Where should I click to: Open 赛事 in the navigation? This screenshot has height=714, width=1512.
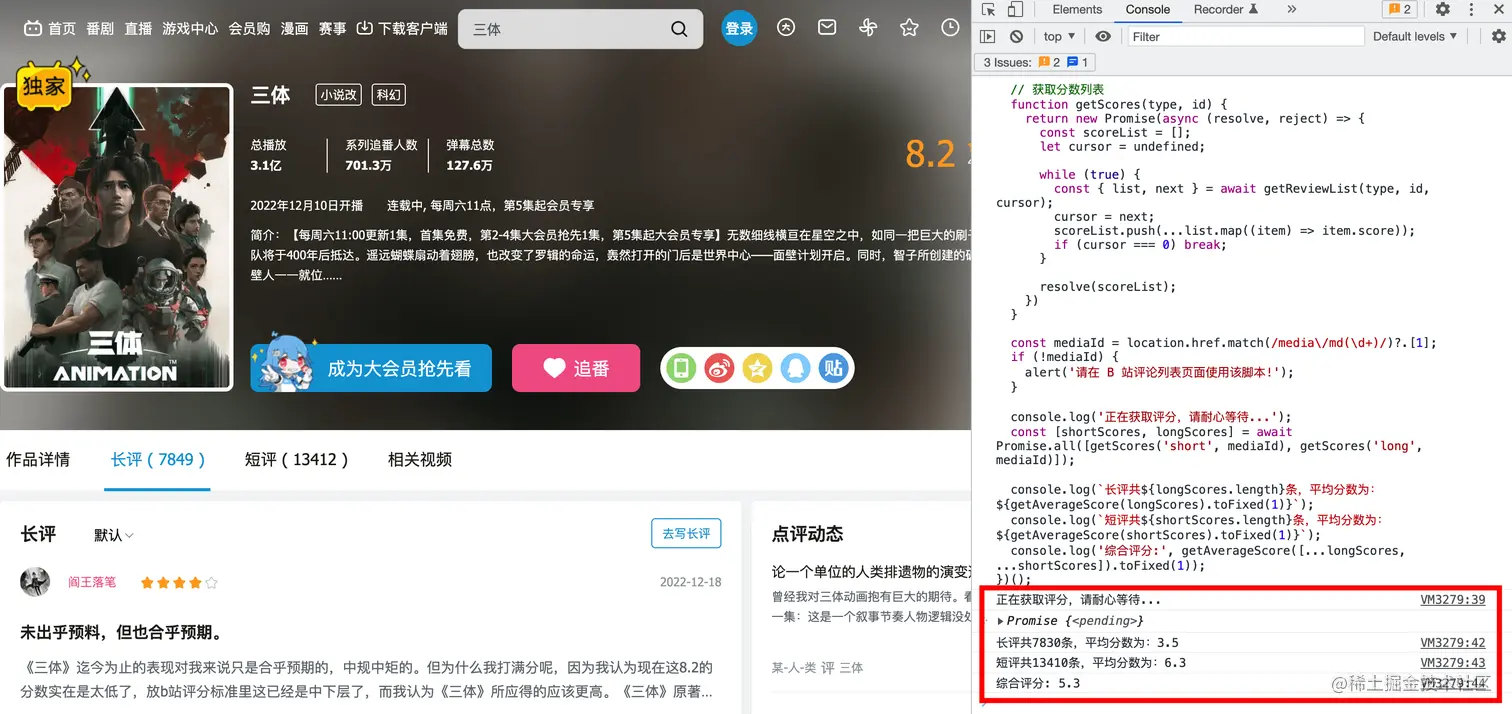332,28
